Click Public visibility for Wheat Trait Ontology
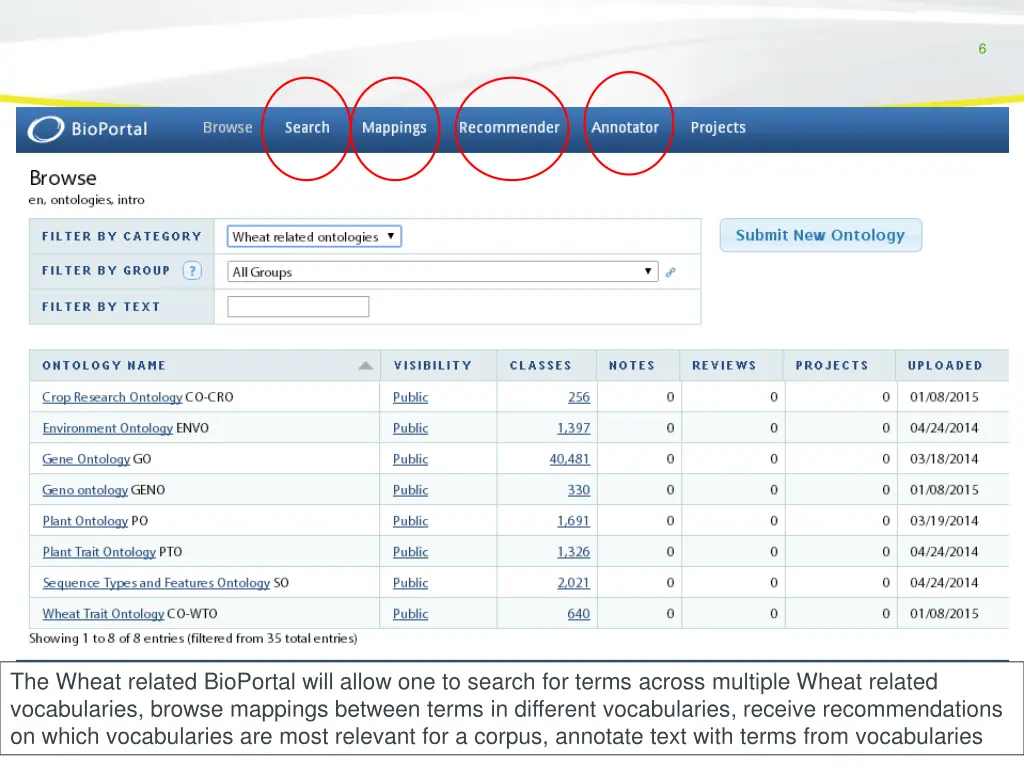Viewport: 1024px width, 768px height. click(410, 614)
